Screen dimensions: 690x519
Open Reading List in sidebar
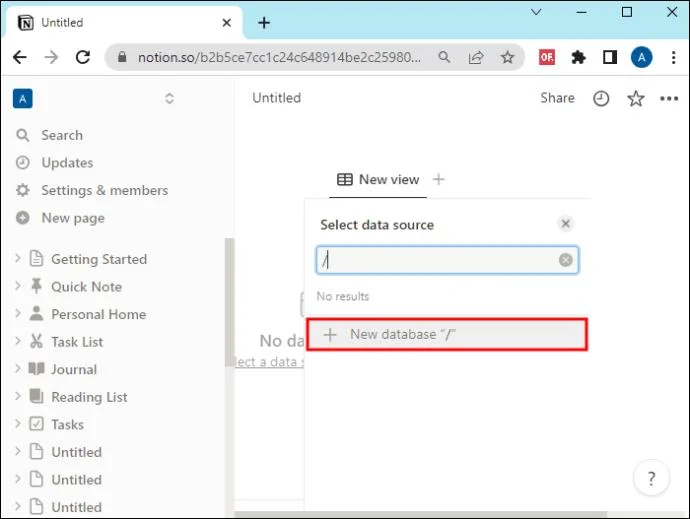(89, 397)
